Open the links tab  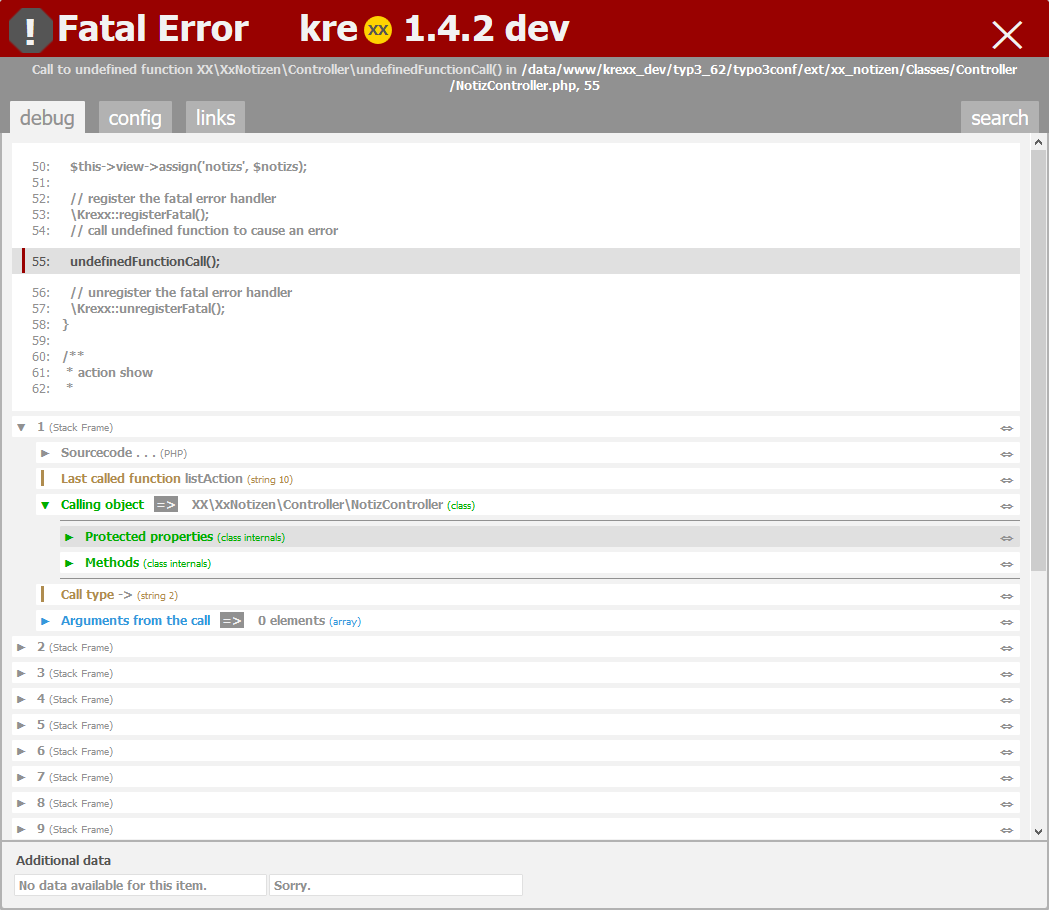(215, 118)
